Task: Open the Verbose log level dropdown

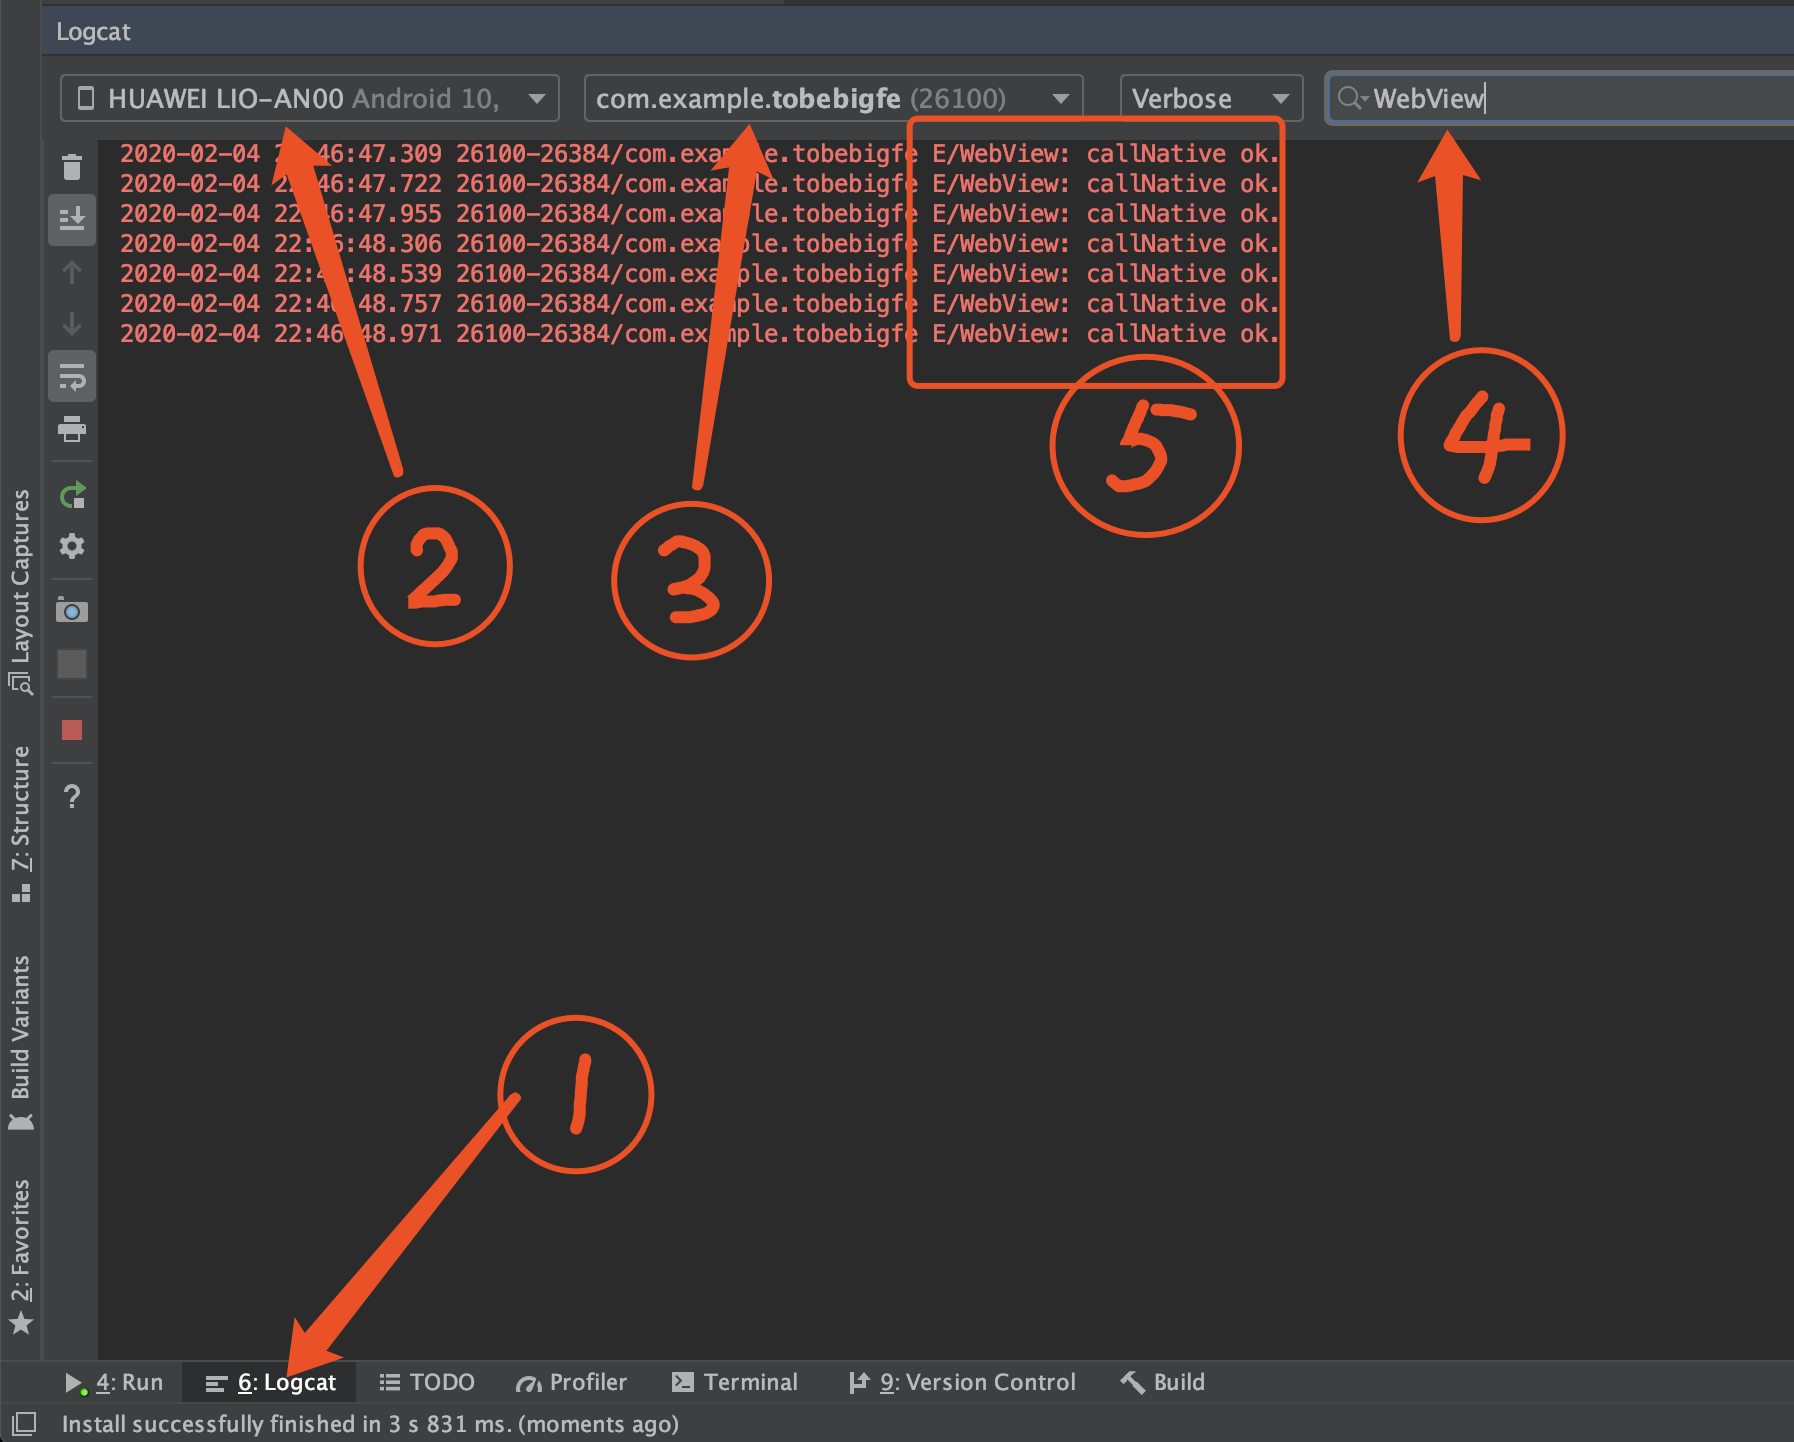Action: pyautogui.click(x=1211, y=98)
